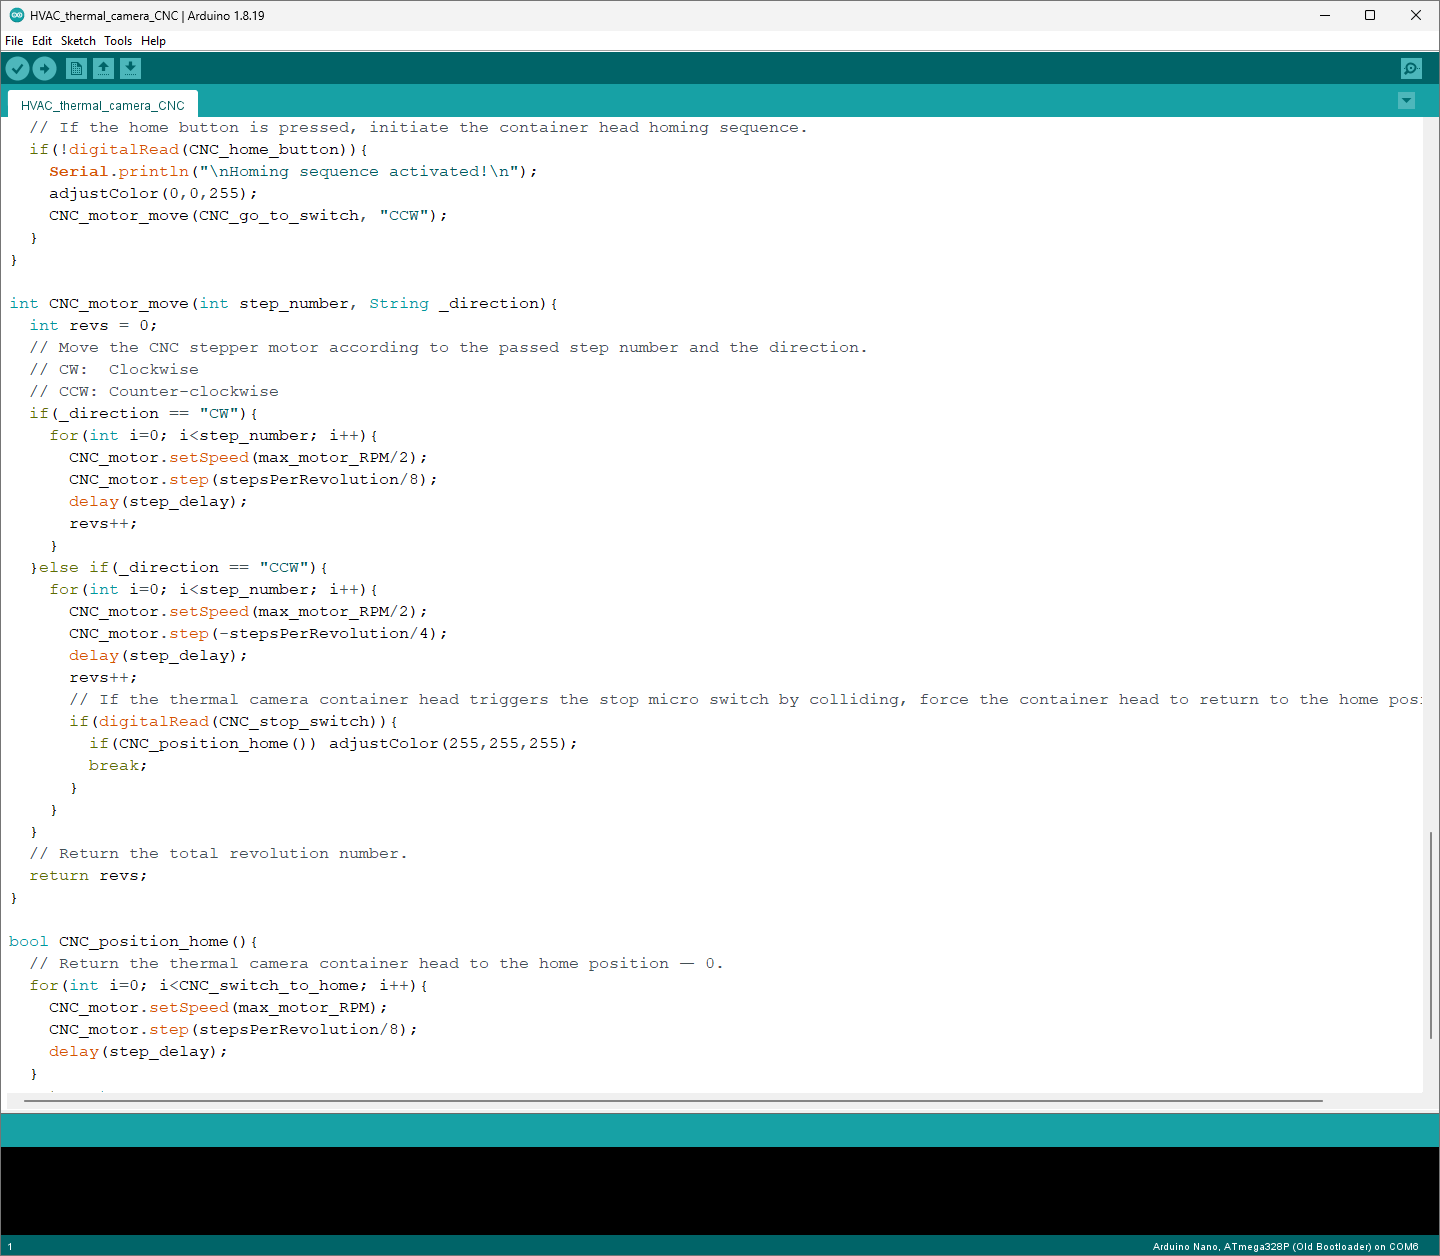The image size is (1440, 1256).
Task: Open the File menu
Action: tap(14, 41)
